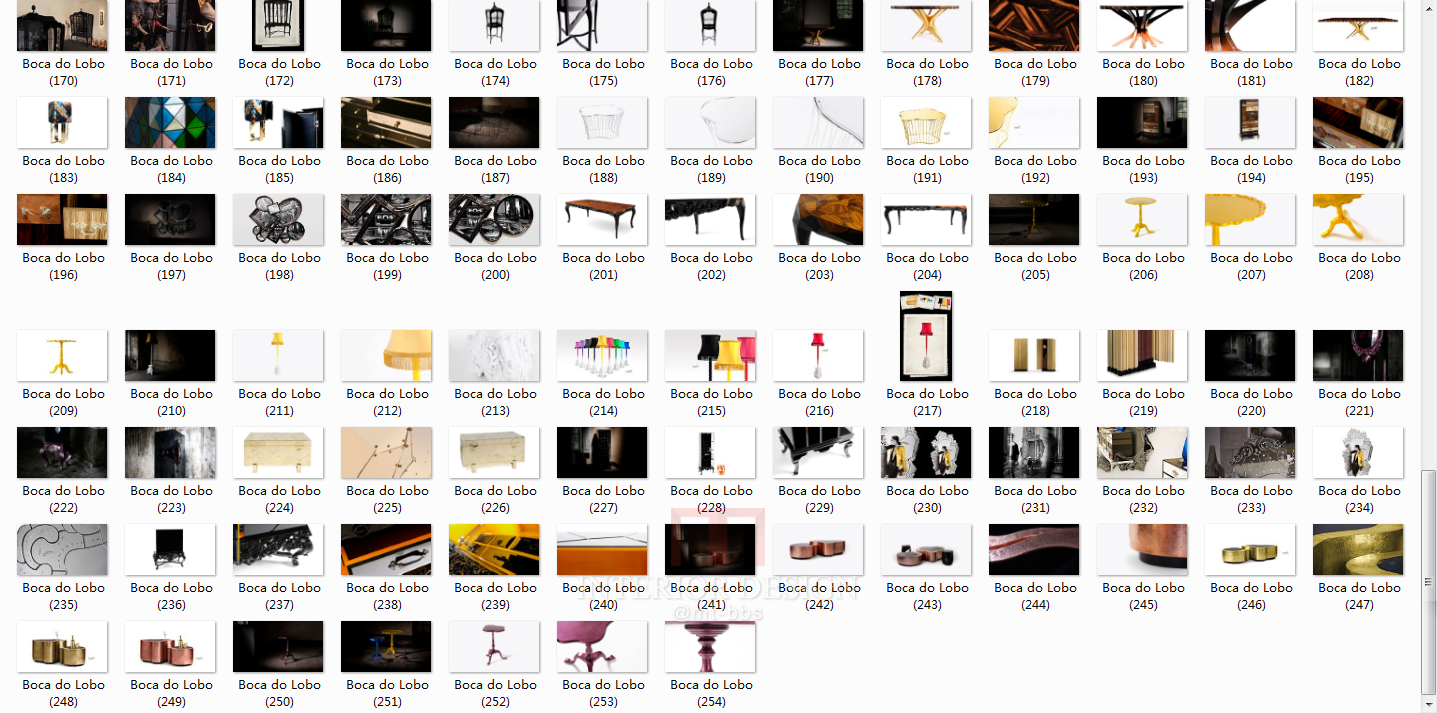Open the Boca do Lobo (172) chair image
The width and height of the screenshot is (1437, 713).
[278, 25]
